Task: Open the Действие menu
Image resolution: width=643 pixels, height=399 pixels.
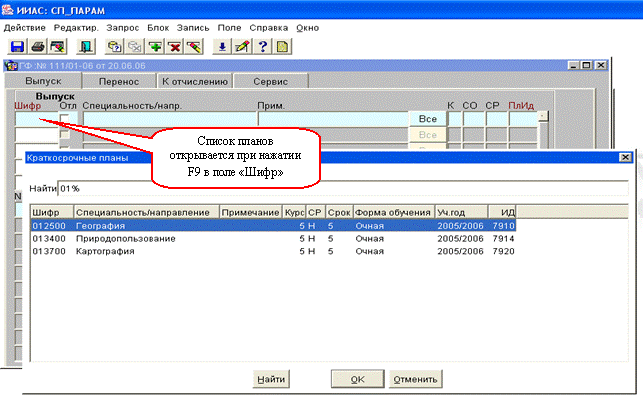Action: [25, 28]
